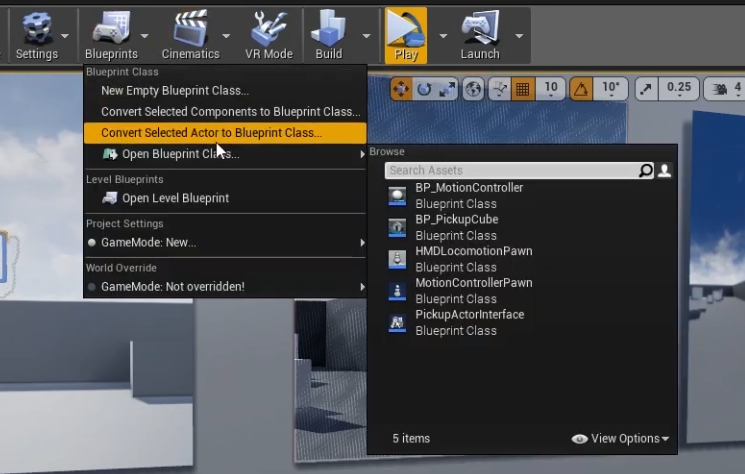The image size is (745, 474).
Task: Click the BP_MotionController thumbnail
Action: 397,196
